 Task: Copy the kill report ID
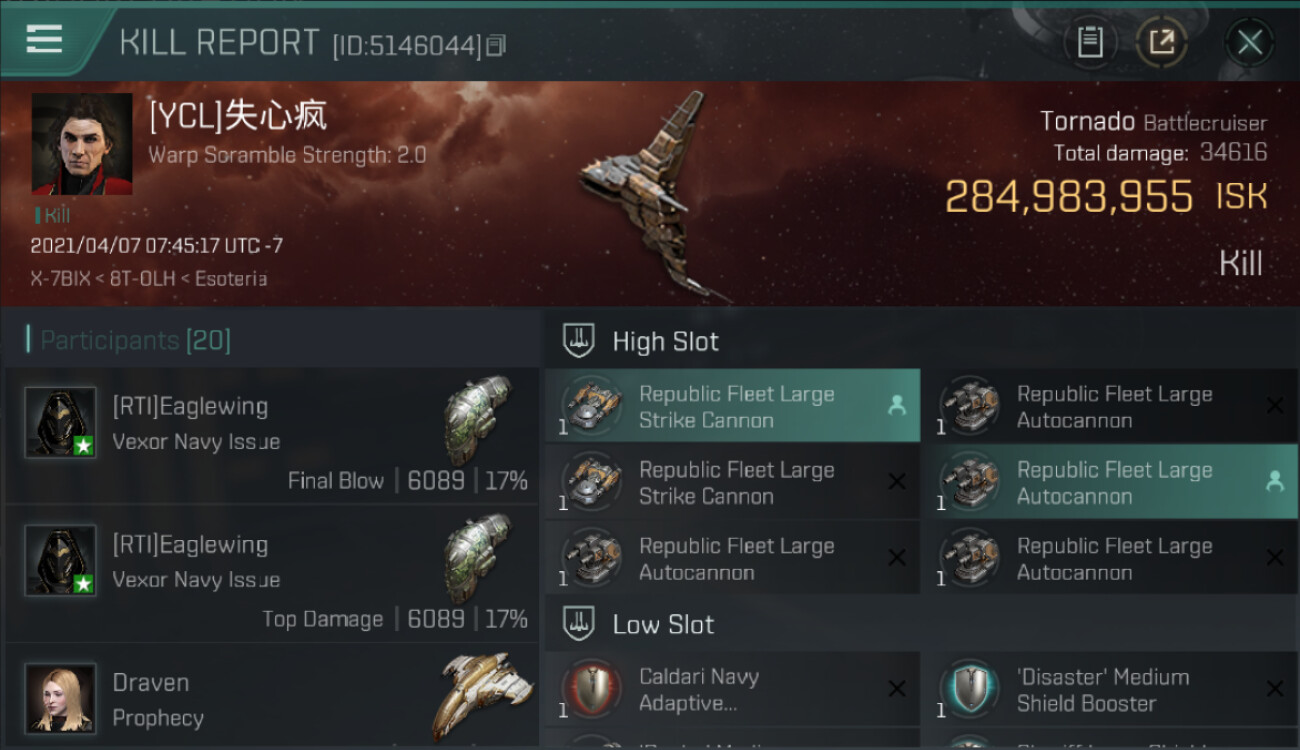[497, 45]
